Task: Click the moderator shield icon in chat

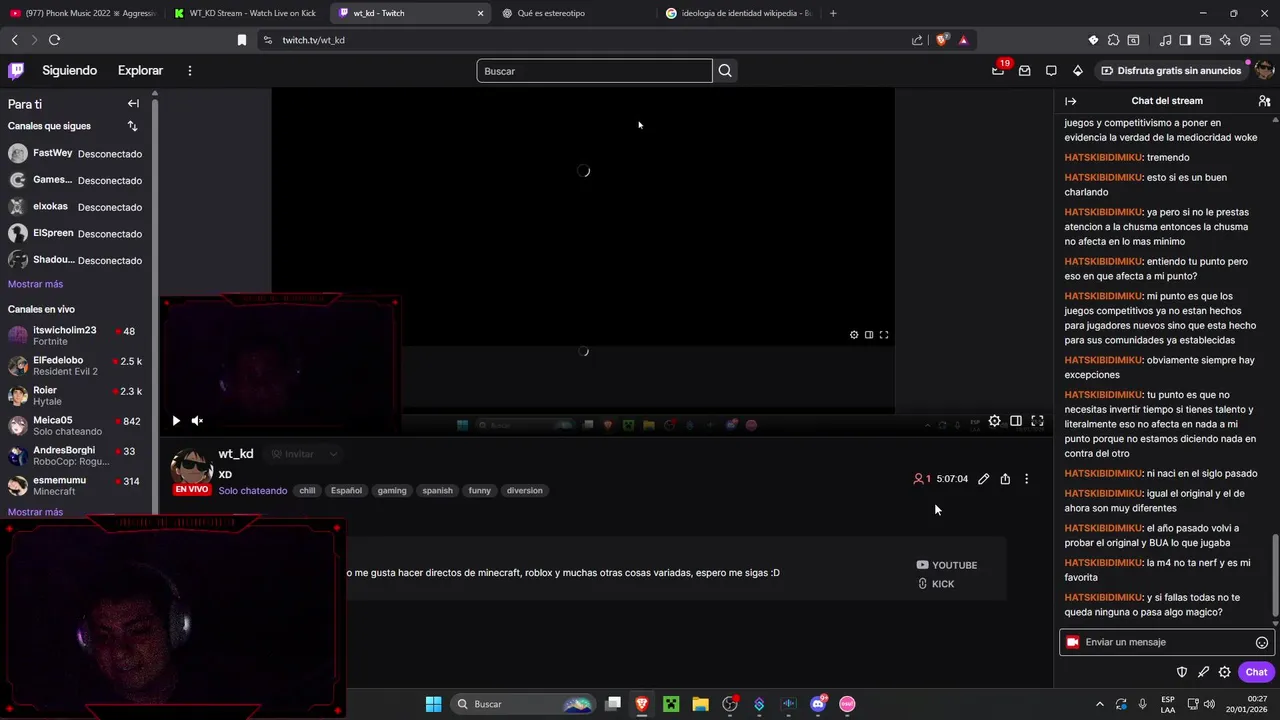Action: (1181, 672)
